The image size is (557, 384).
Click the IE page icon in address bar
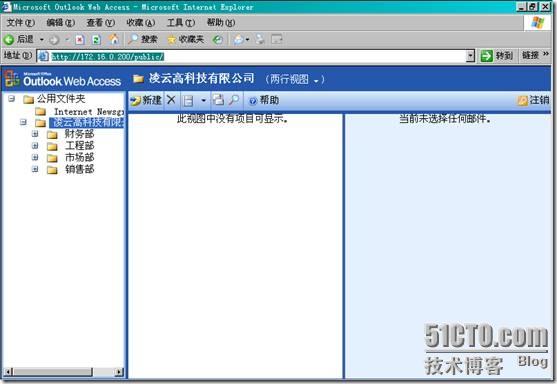tap(43, 56)
